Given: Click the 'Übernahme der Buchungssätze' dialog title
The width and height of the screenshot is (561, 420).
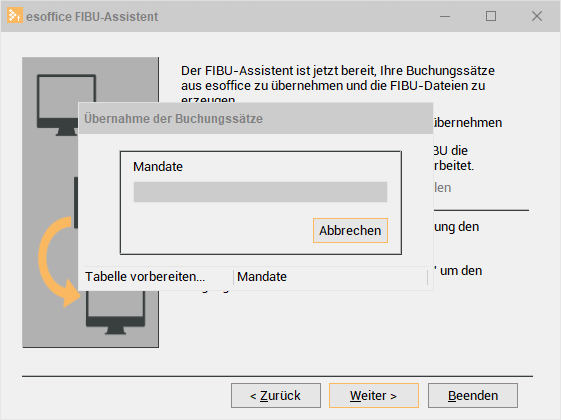Looking at the screenshot, I should pos(174,119).
